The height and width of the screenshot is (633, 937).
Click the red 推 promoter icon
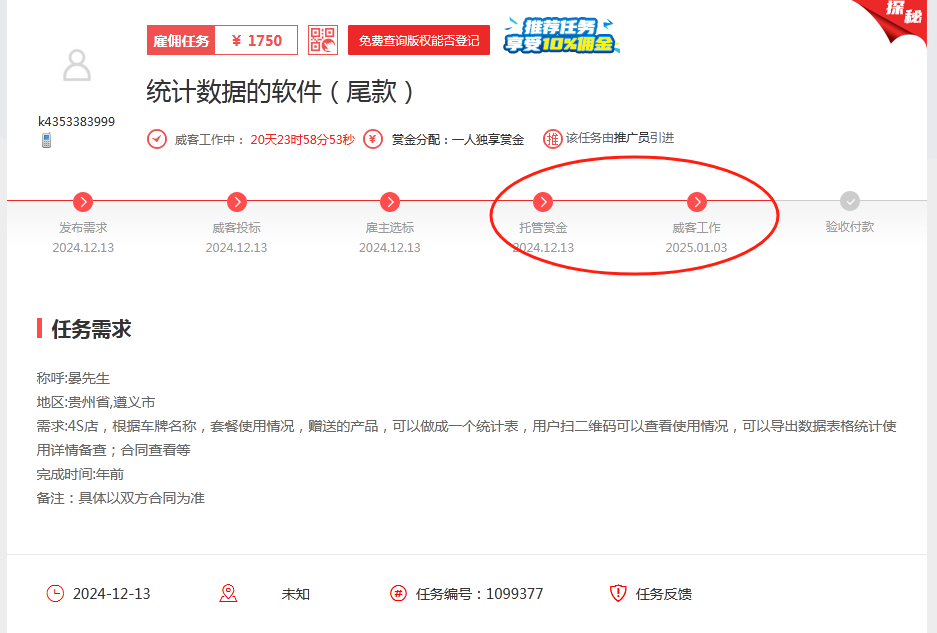tap(552, 139)
